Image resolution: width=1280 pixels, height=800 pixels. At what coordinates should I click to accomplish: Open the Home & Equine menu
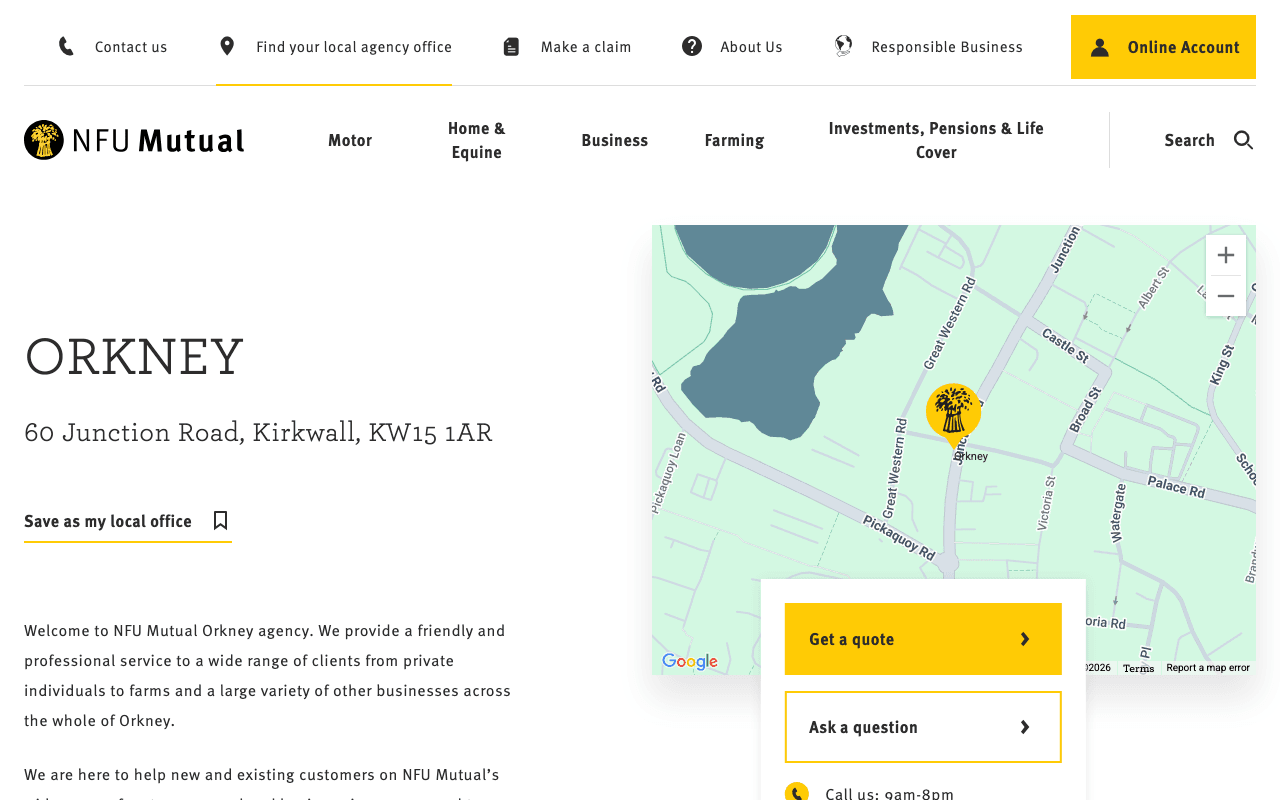tap(477, 140)
